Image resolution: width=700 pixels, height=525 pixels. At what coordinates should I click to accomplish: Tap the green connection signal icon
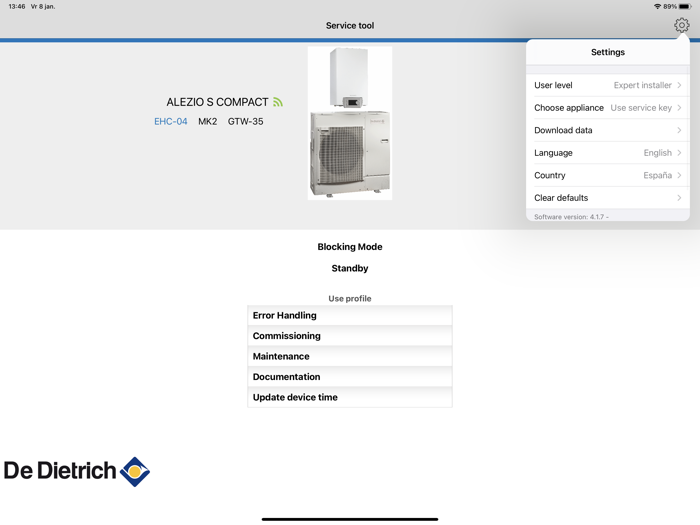tap(278, 102)
